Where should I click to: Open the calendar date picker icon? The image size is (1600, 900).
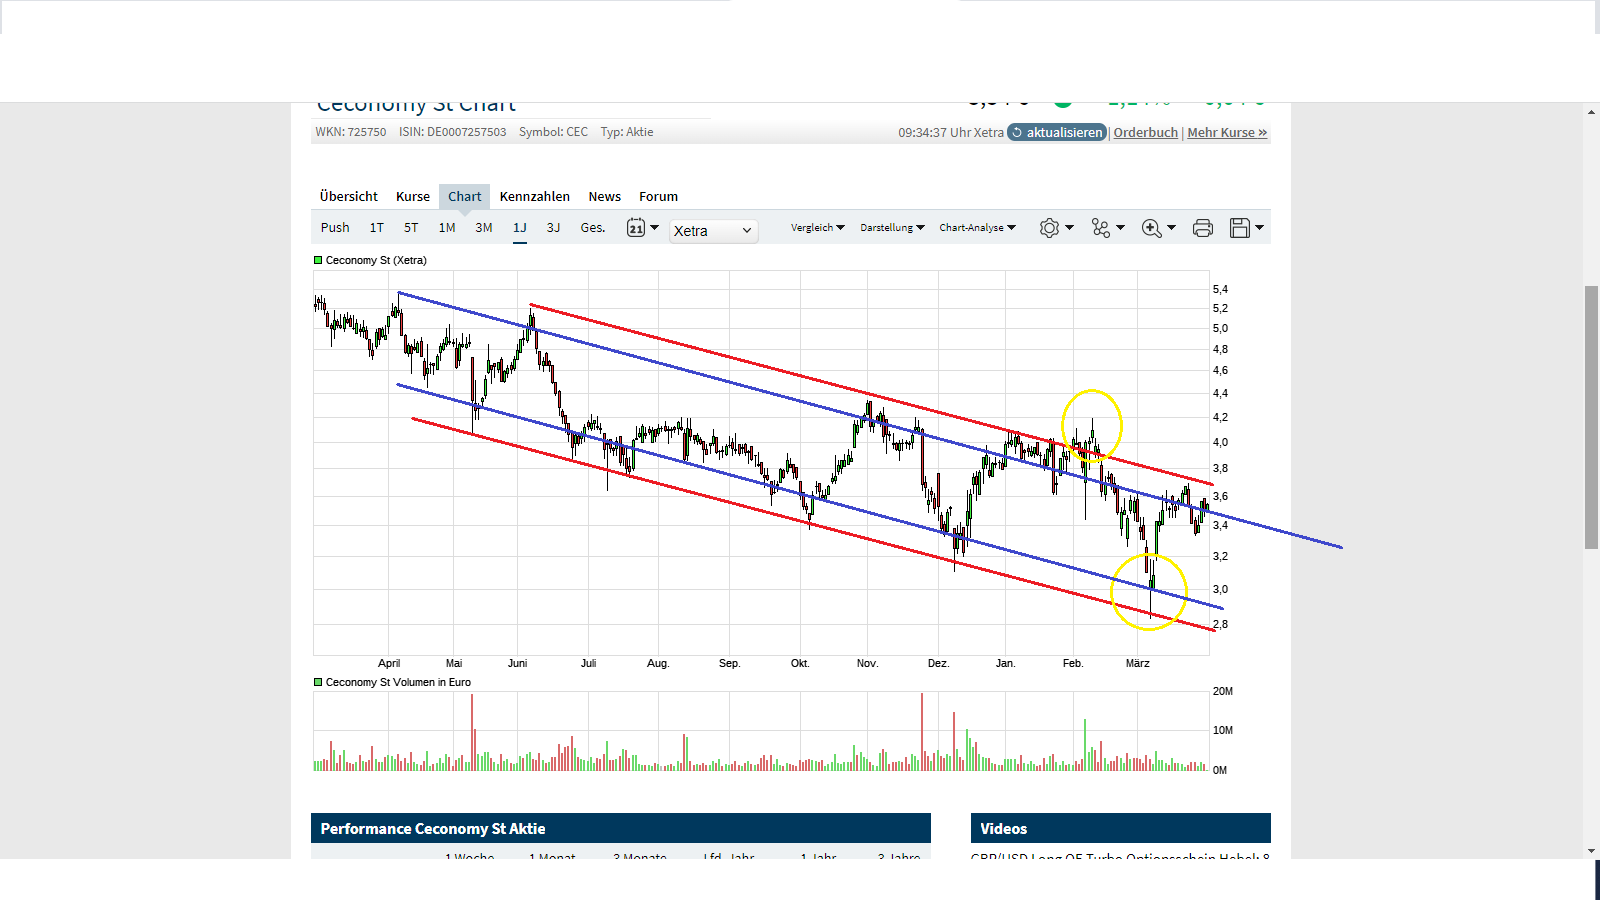[637, 227]
